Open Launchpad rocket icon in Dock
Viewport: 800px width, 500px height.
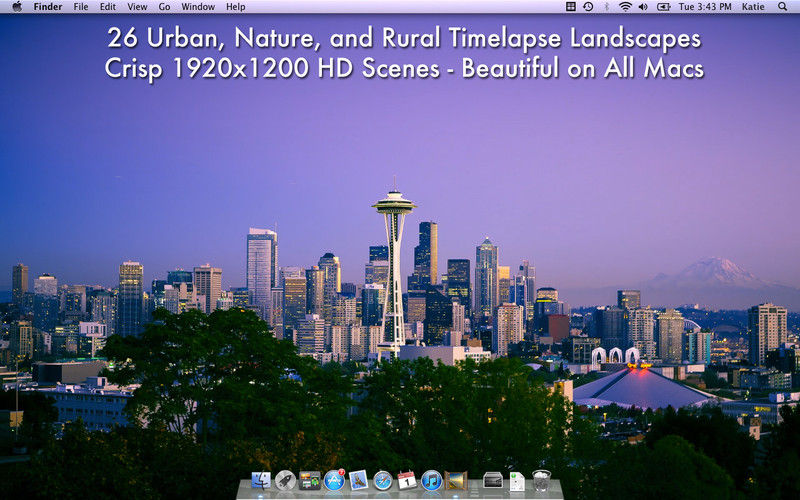point(285,480)
